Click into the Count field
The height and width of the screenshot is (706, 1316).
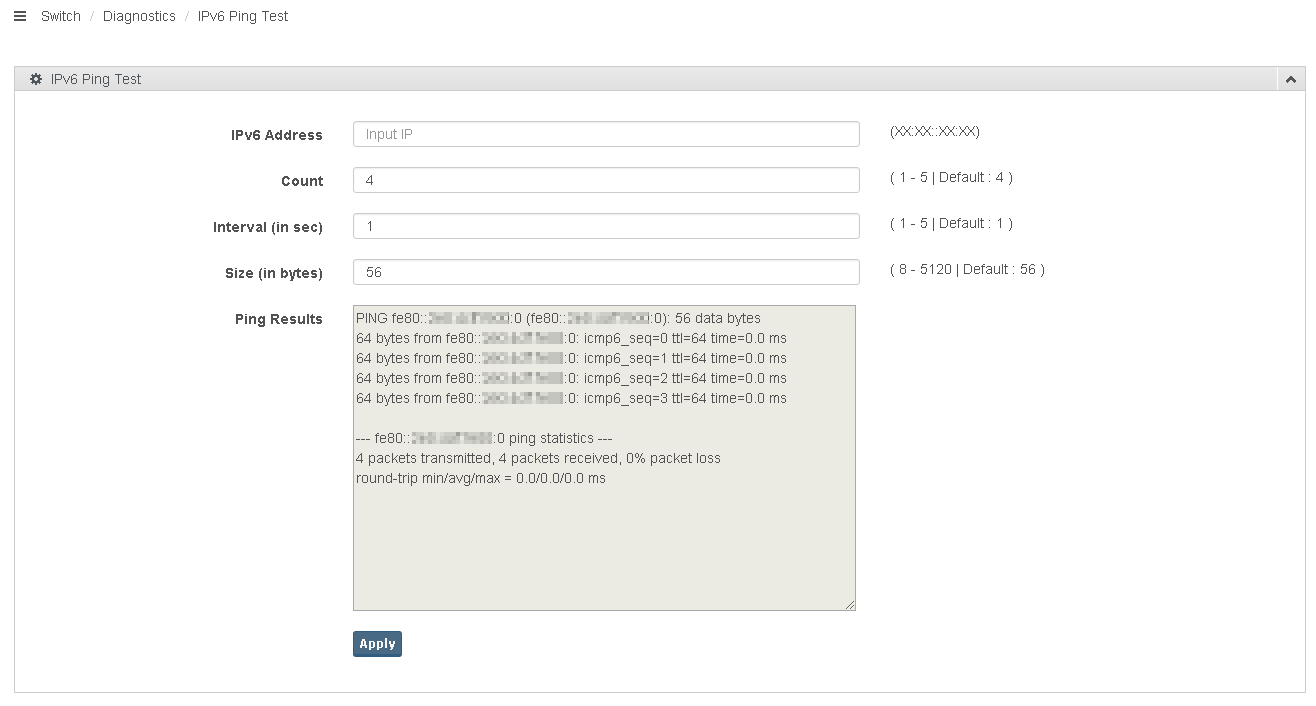pos(606,180)
